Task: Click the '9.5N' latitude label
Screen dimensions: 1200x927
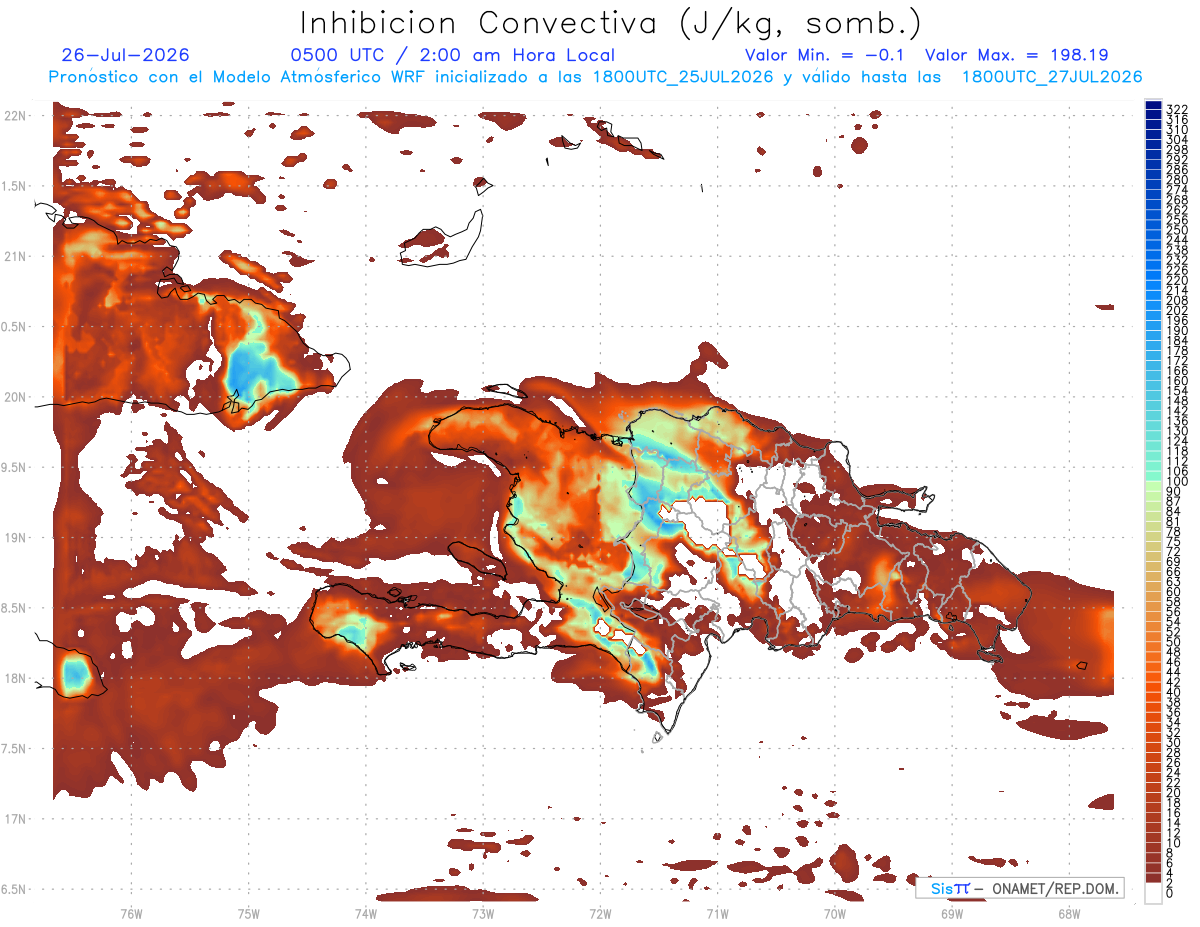Action: [x=14, y=467]
